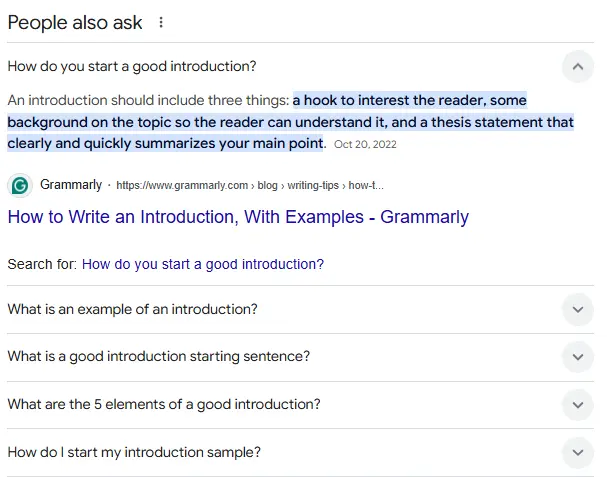This screenshot has width=607, height=477.
Task: Open 'How do I start my introduction sample?' question
Action: 134,452
